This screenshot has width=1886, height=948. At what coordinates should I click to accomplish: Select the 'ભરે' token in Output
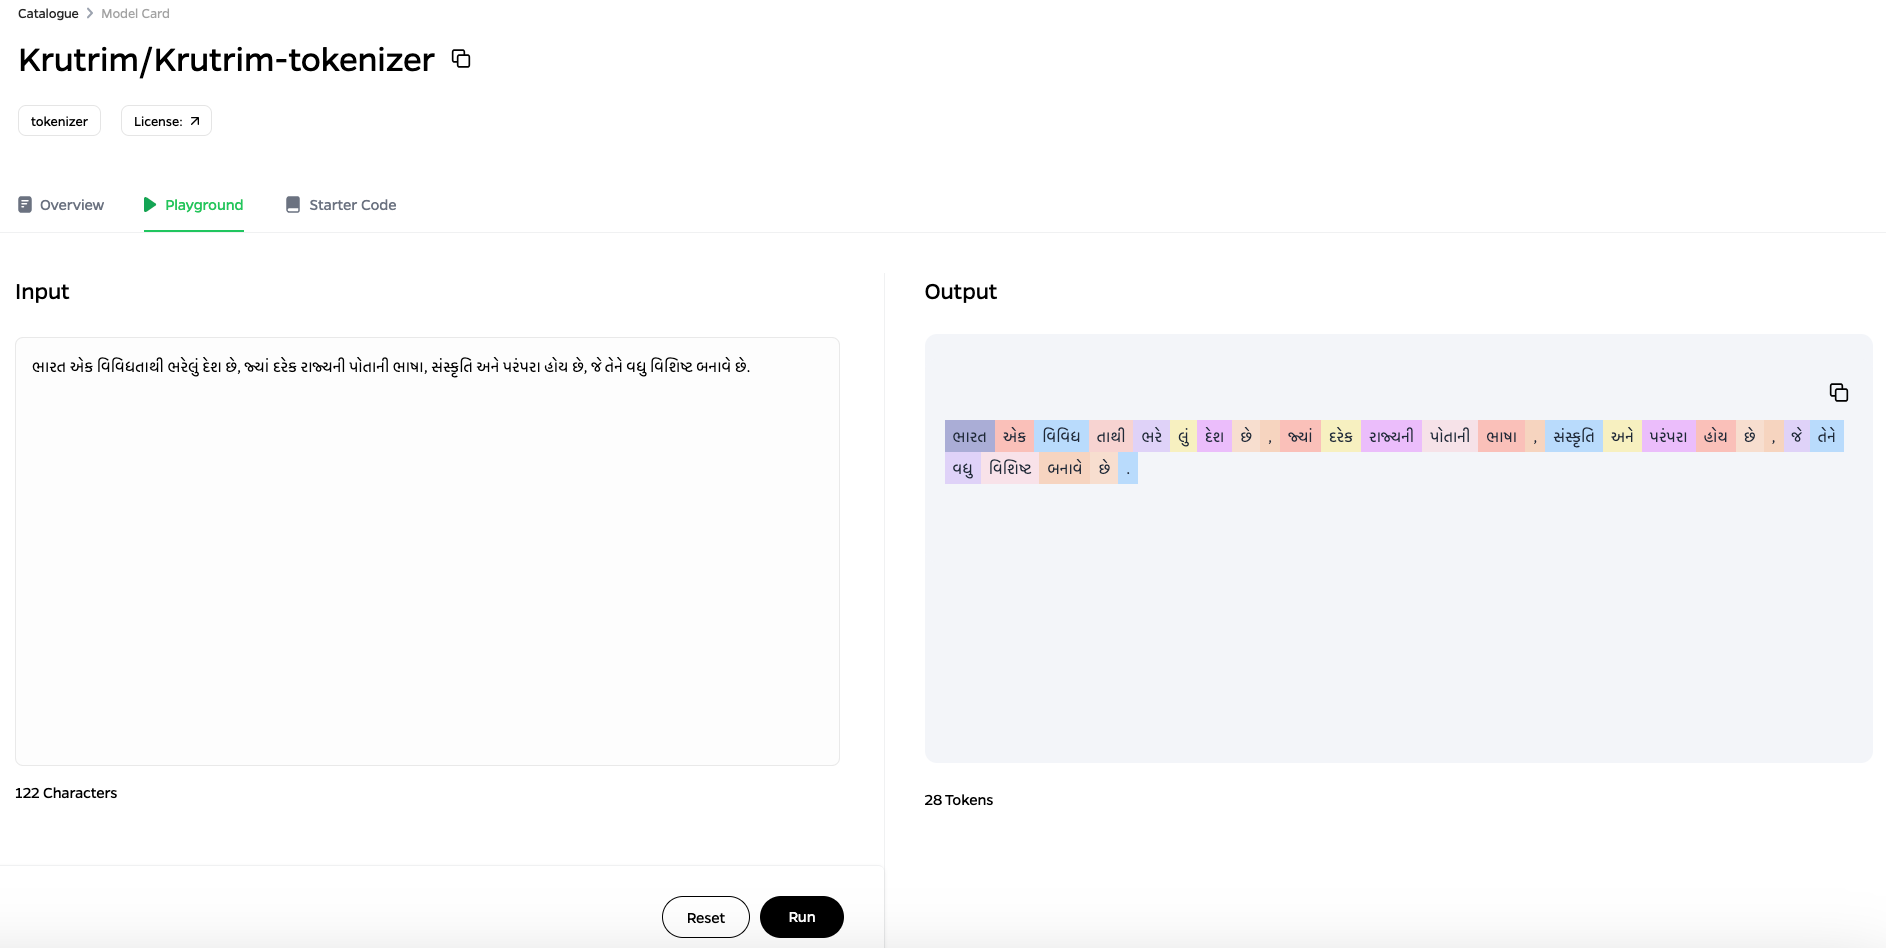point(1152,436)
